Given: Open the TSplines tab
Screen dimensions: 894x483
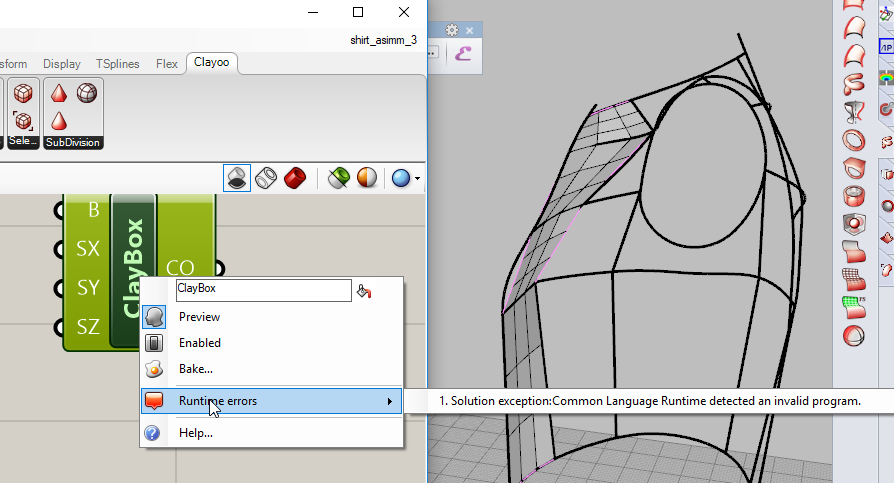Looking at the screenshot, I should point(118,64).
